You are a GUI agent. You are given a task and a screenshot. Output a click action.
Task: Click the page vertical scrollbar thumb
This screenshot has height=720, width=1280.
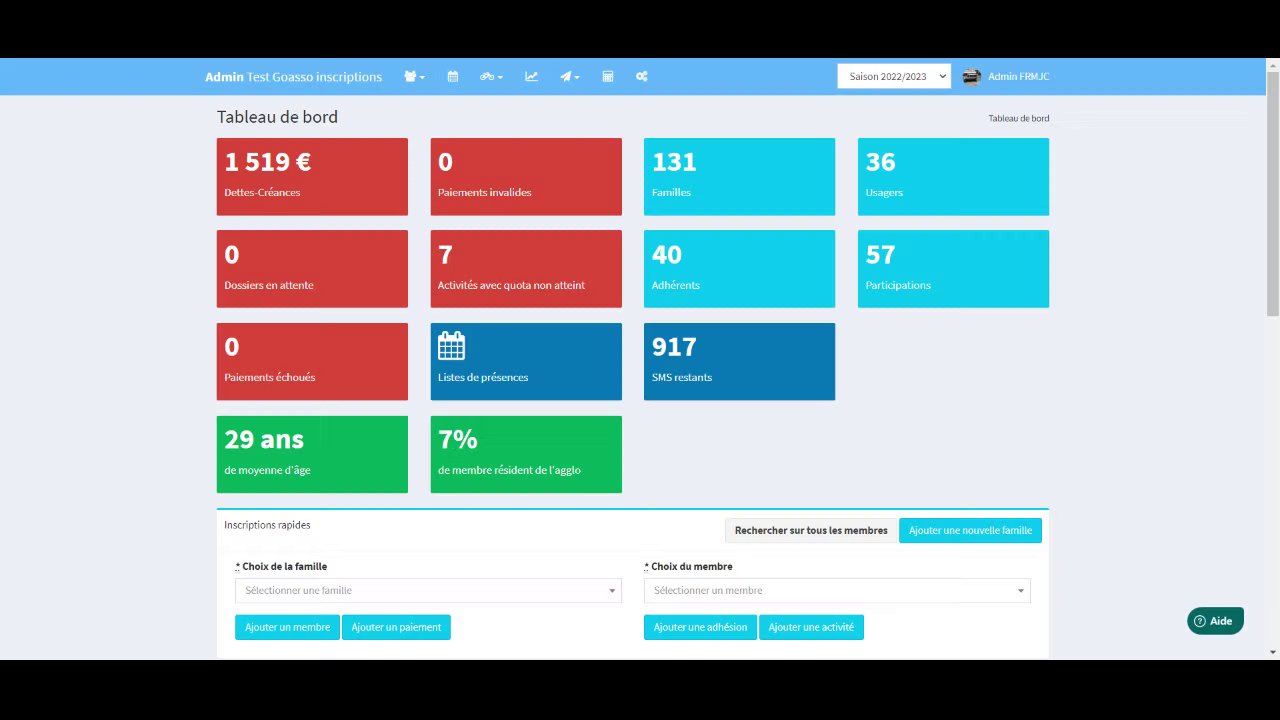click(x=1273, y=195)
